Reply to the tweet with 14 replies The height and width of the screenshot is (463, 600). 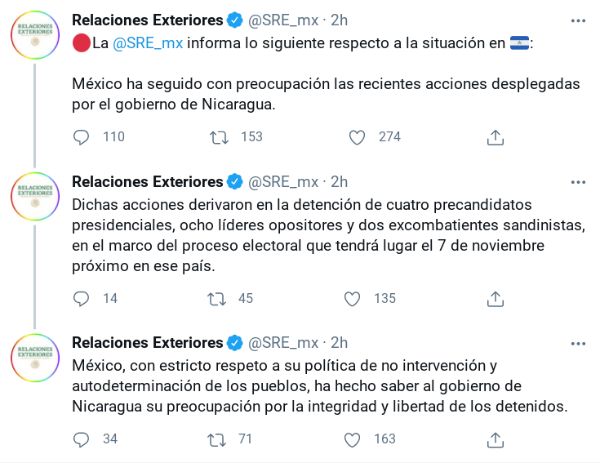(82, 298)
